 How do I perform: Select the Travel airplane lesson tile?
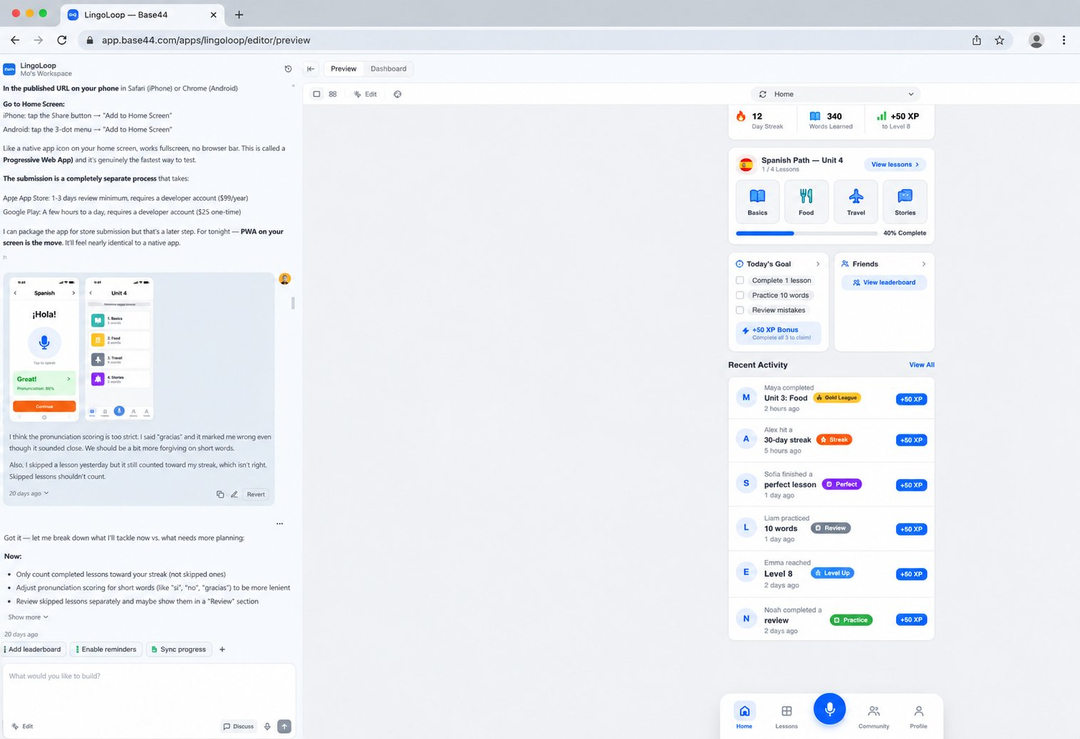[855, 202]
